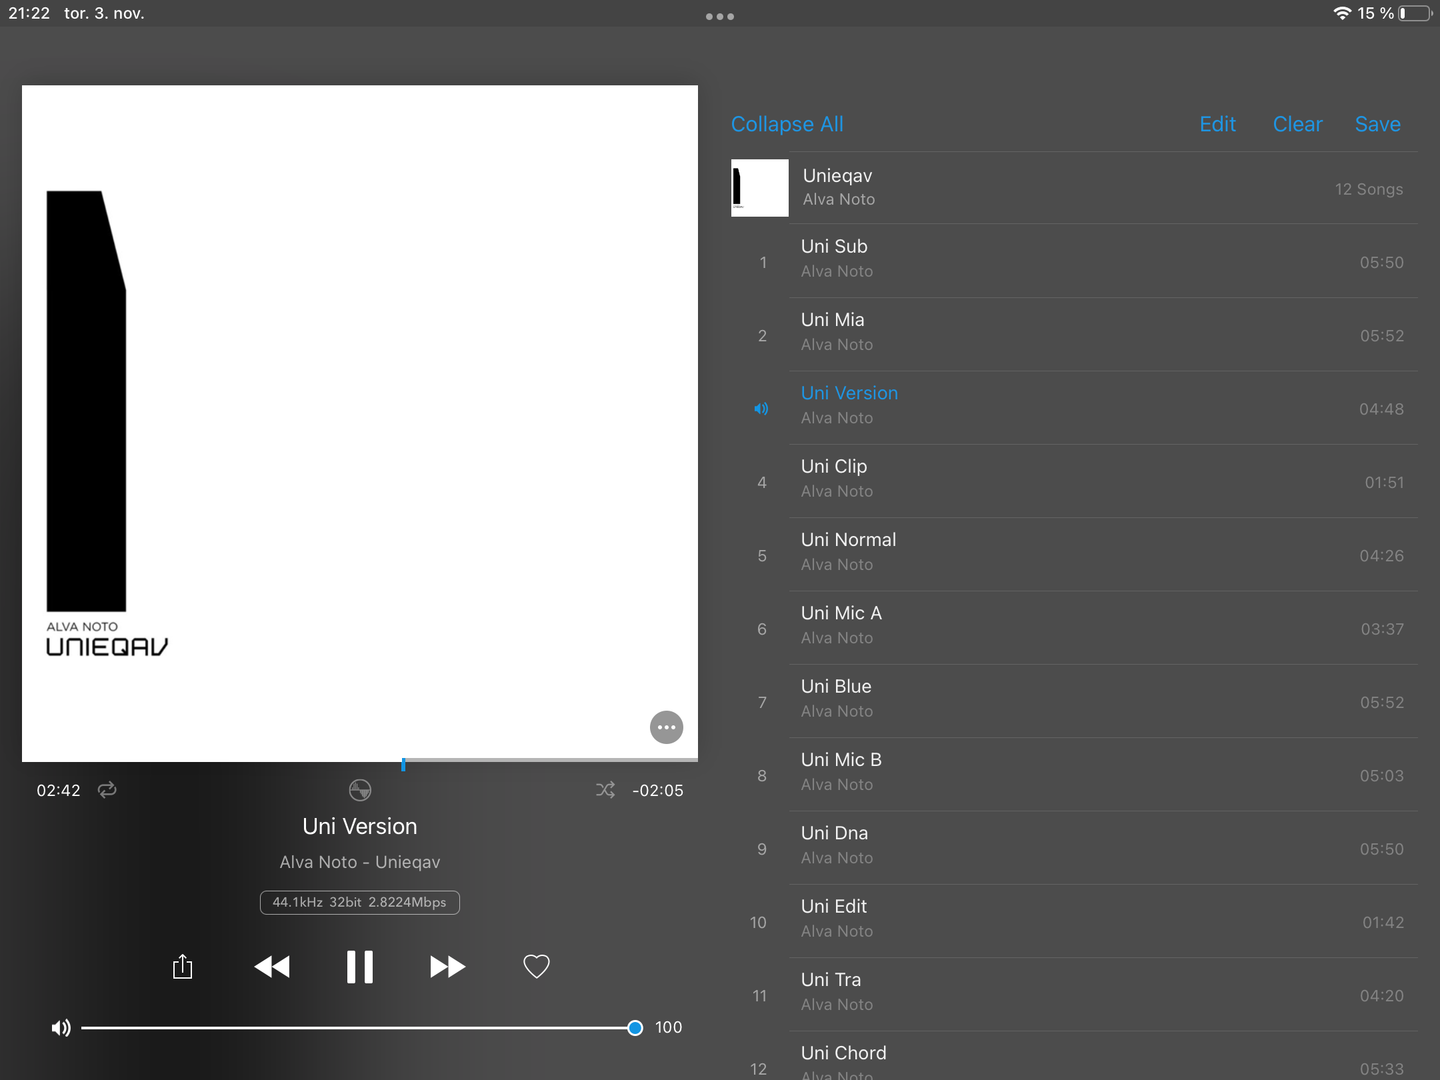Screen dimensions: 1440x1080
Task: Tap the elapsed time 02:42
Action: 58,790
